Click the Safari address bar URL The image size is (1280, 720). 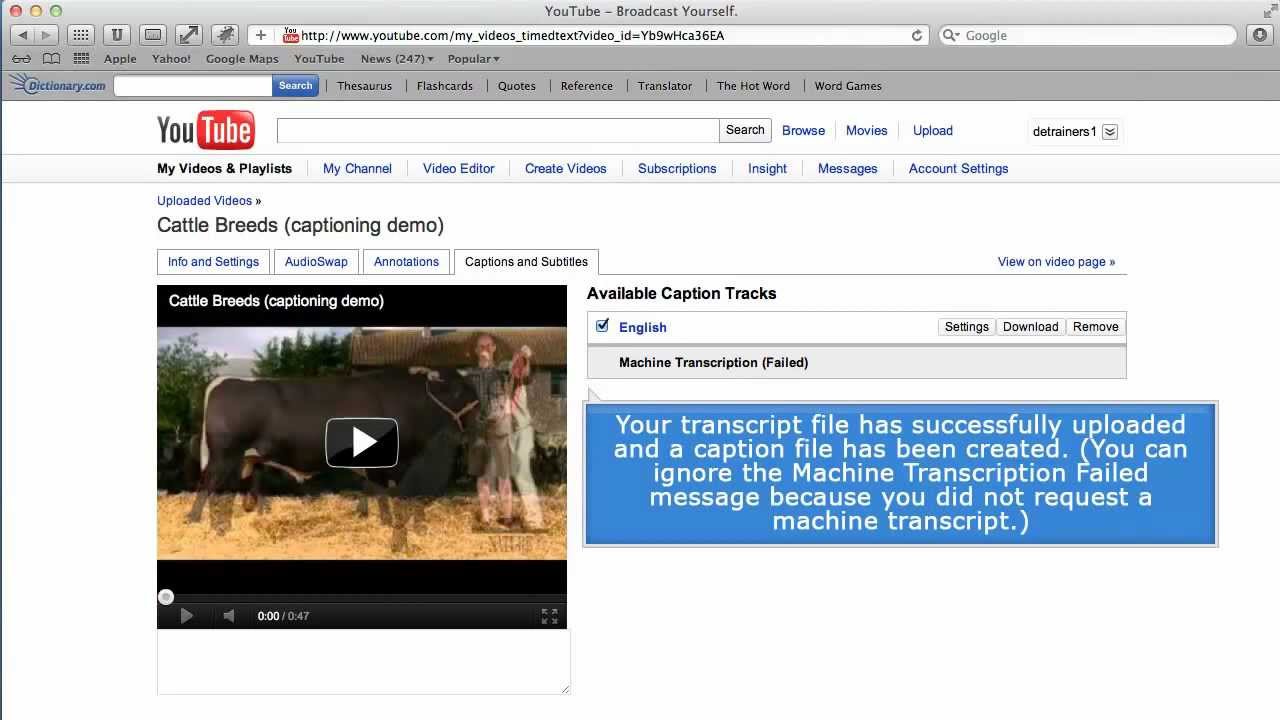[x=512, y=35]
